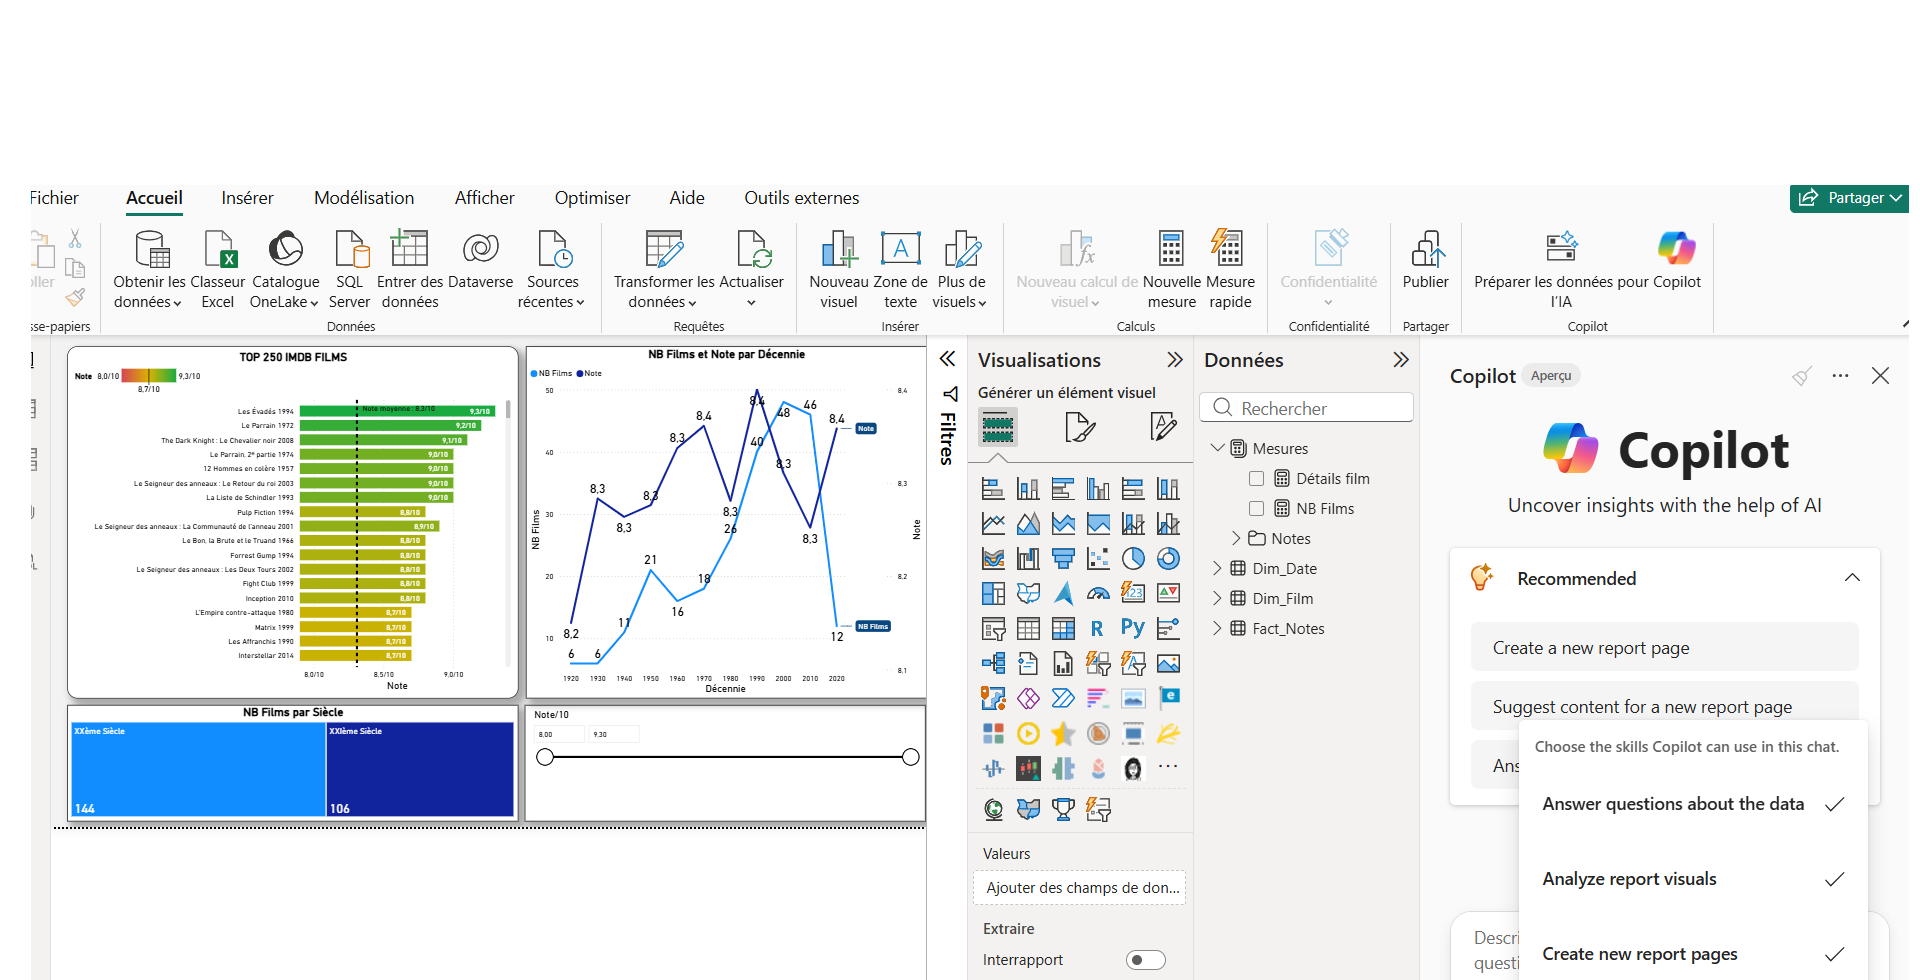
Task: Click the Publier icon
Action: pos(1426,248)
